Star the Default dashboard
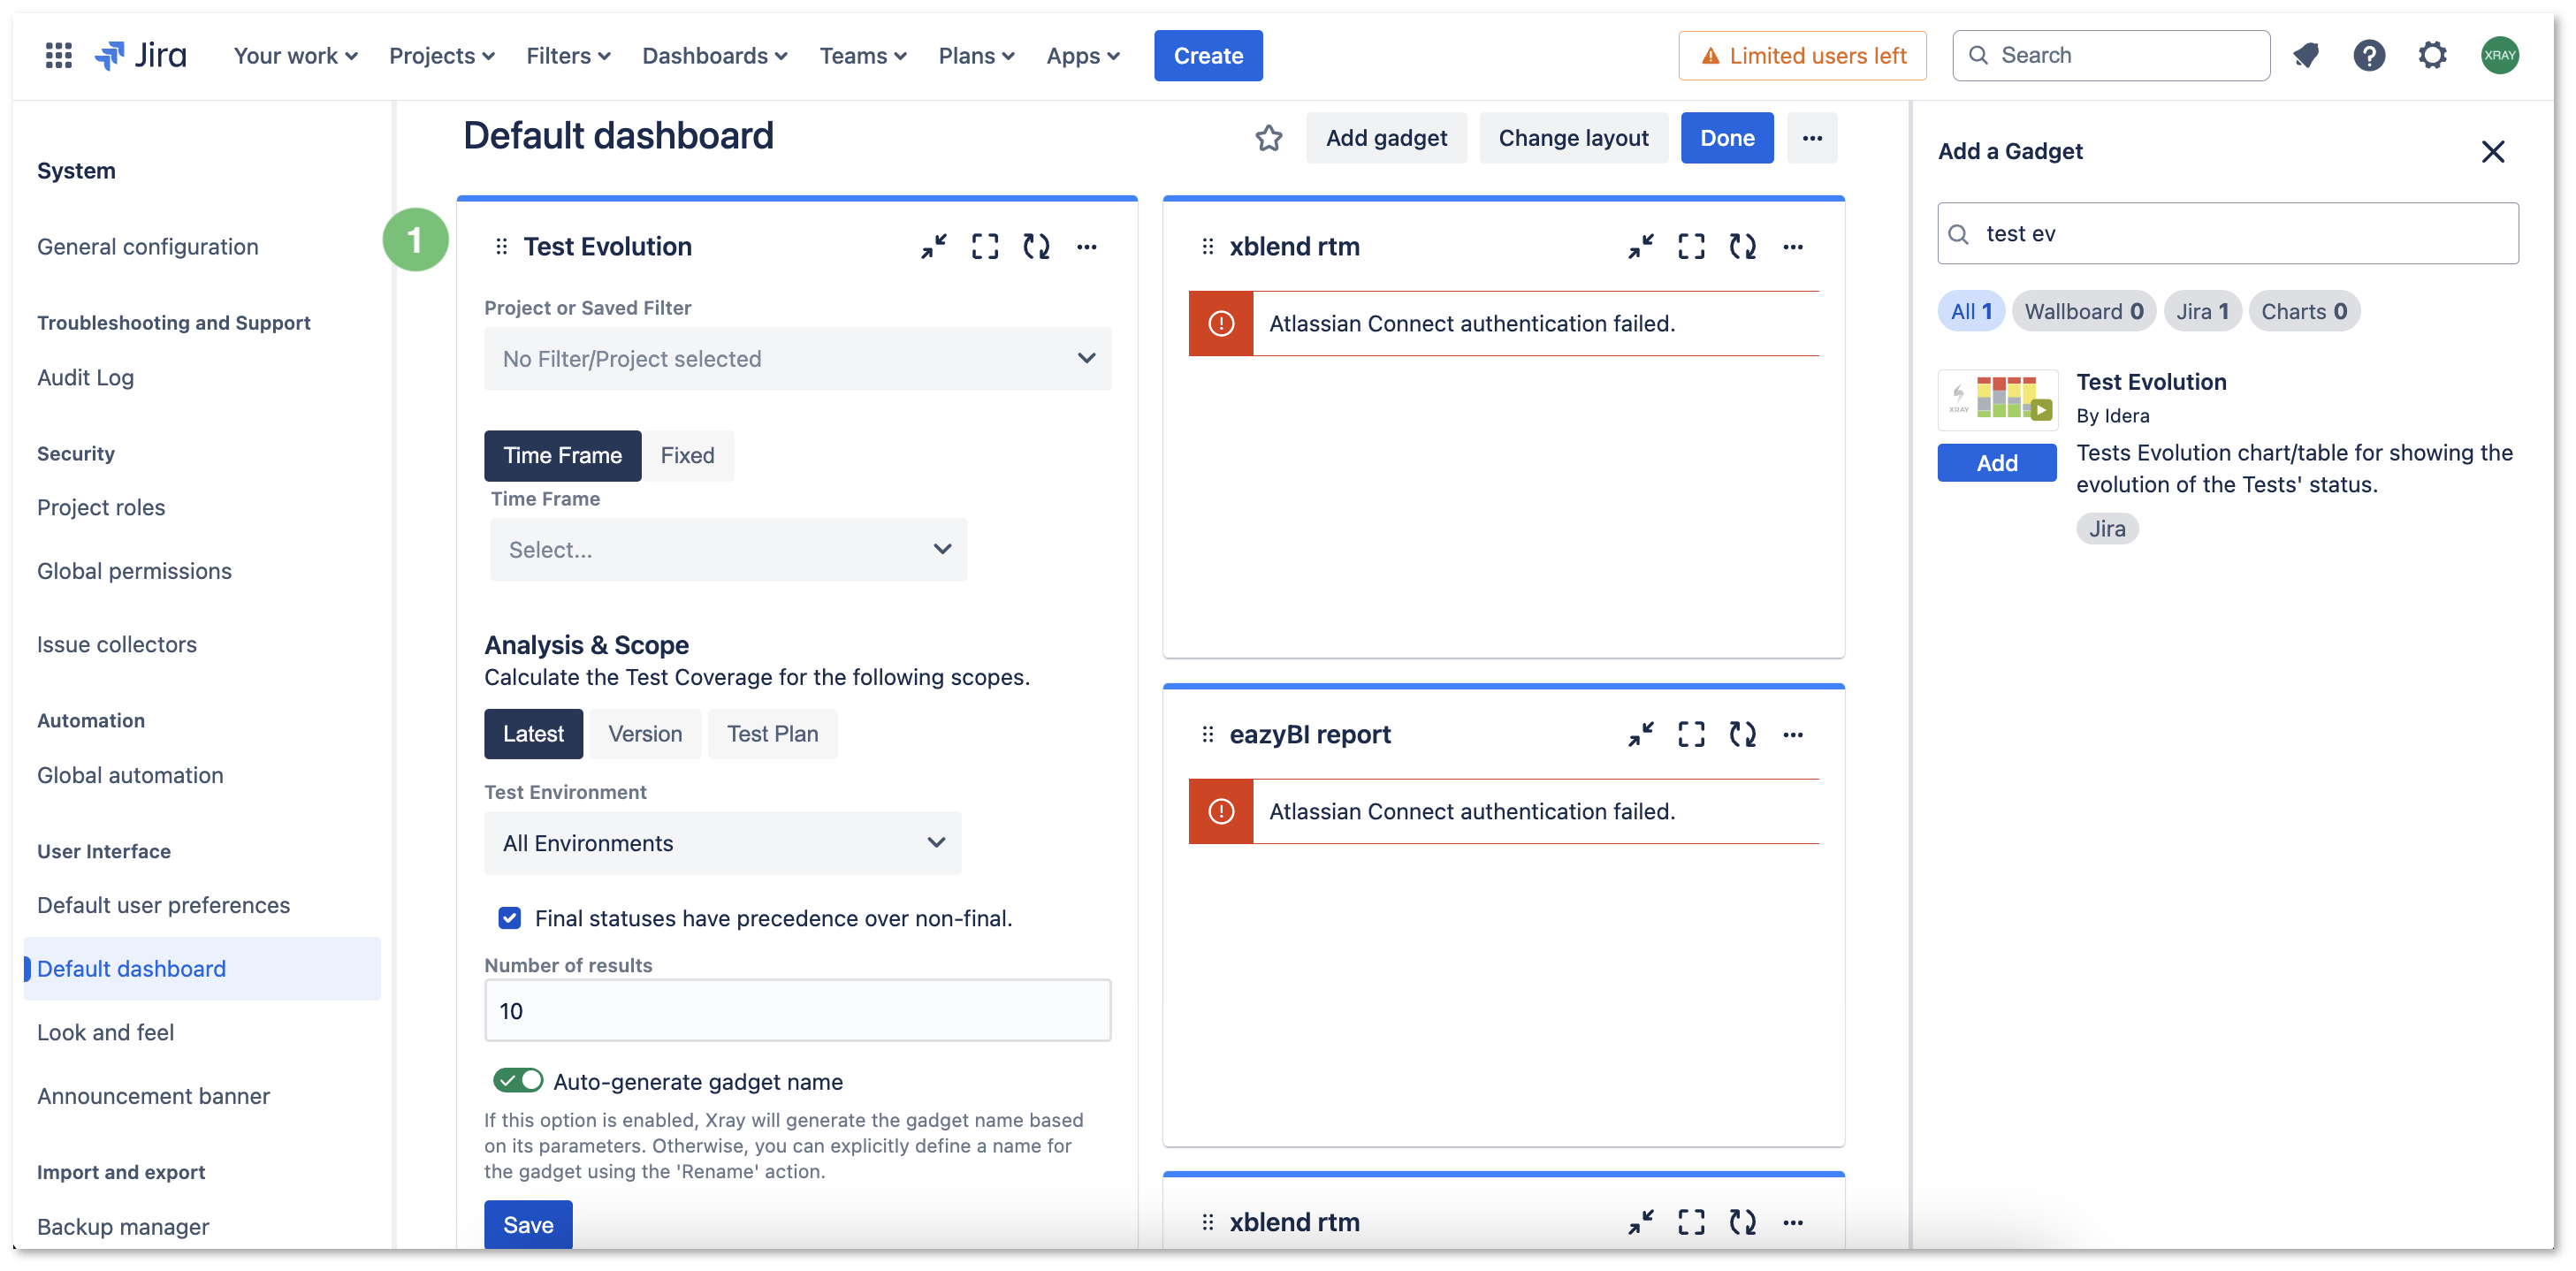Image resolution: width=2576 pixels, height=1271 pixels. pyautogui.click(x=1269, y=138)
